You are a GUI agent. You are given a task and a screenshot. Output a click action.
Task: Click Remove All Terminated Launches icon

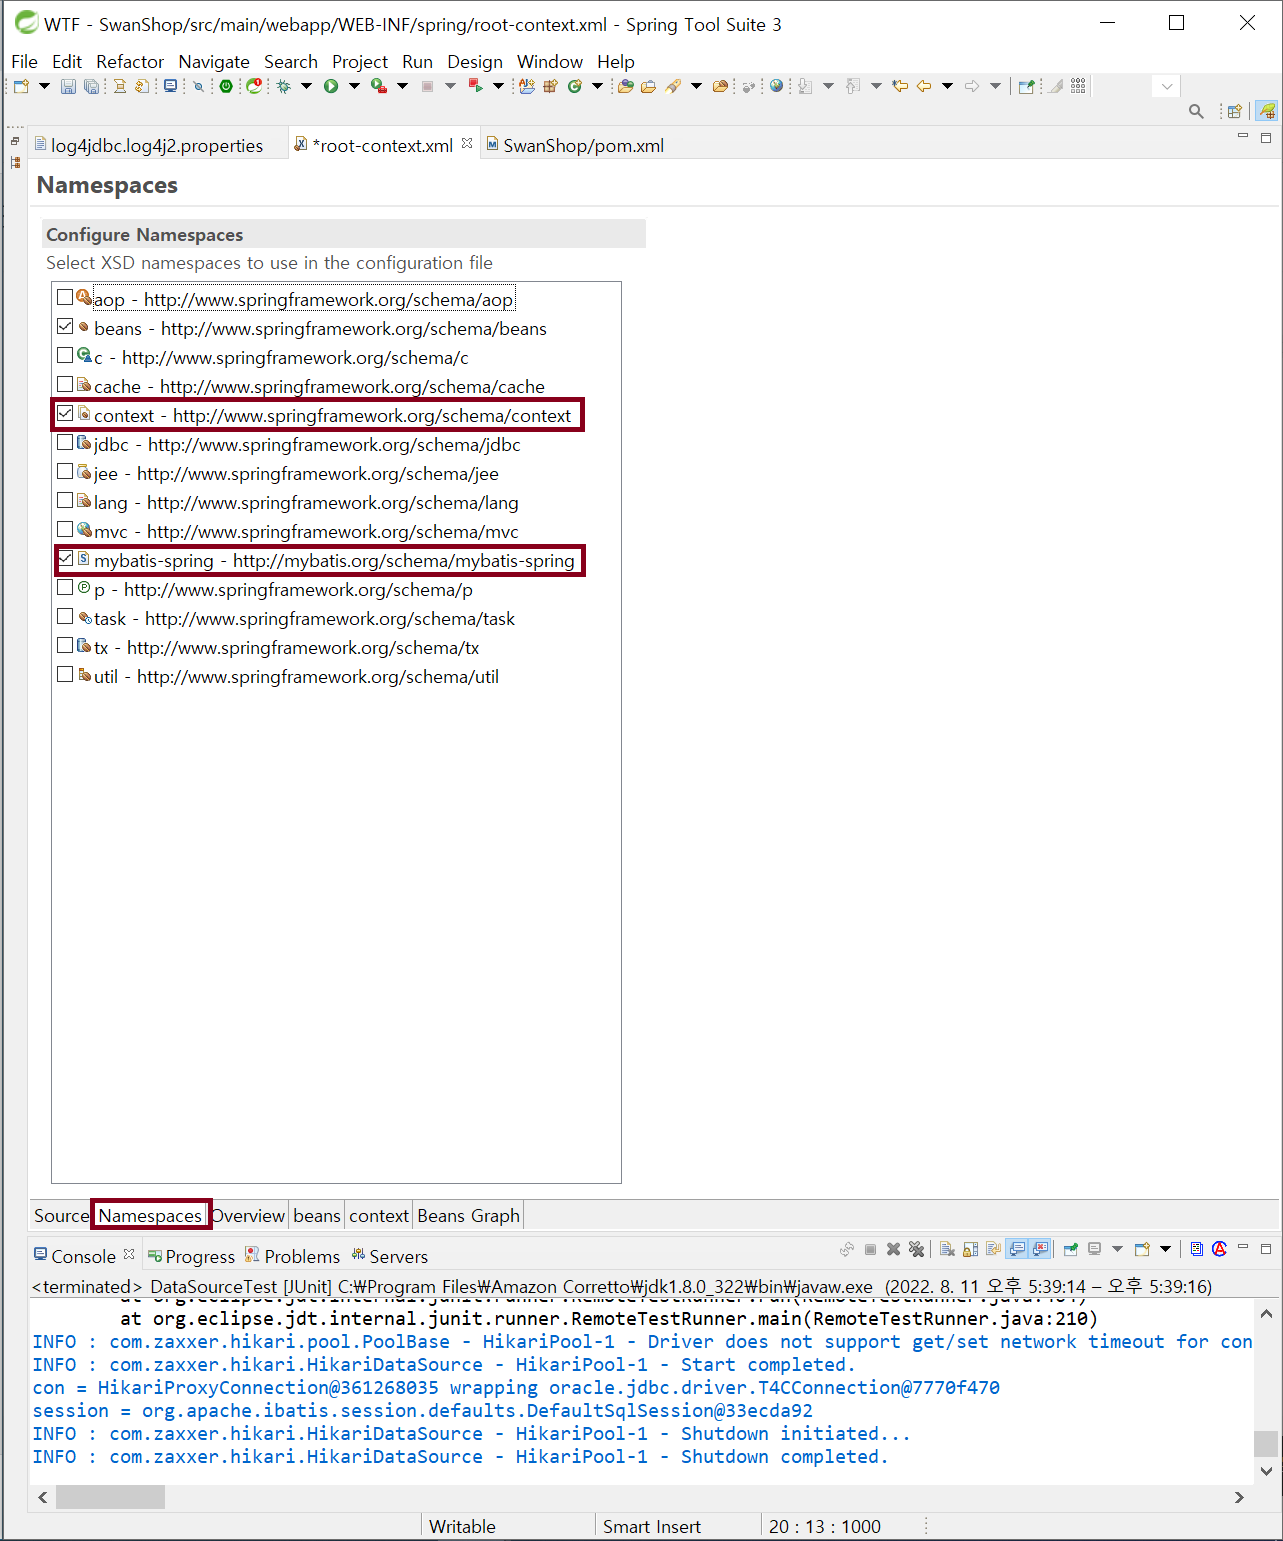[916, 1249]
